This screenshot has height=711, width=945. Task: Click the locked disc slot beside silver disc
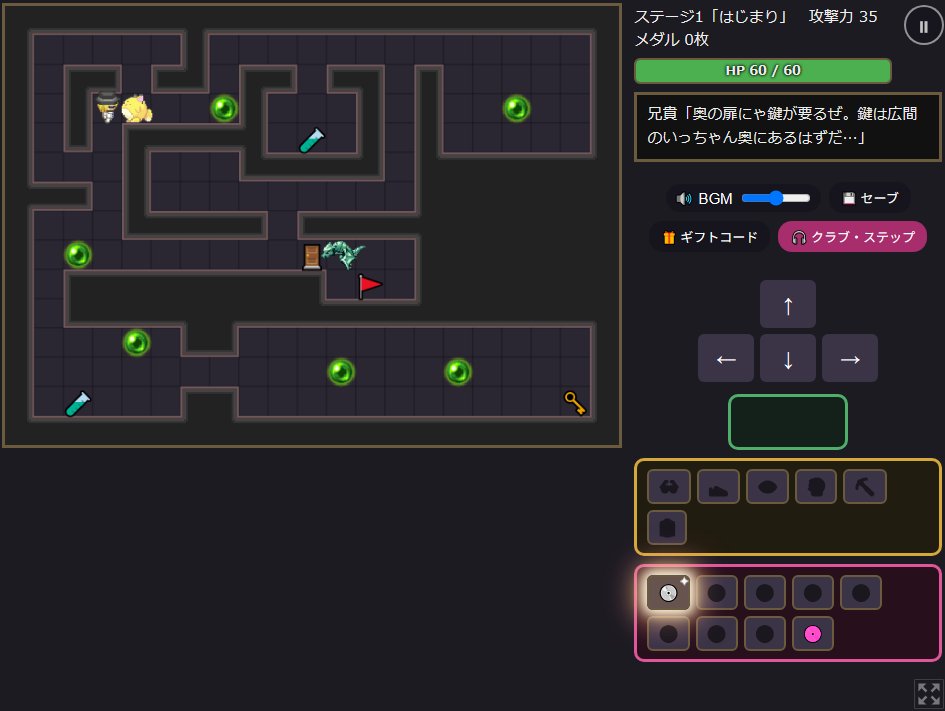coord(717,593)
